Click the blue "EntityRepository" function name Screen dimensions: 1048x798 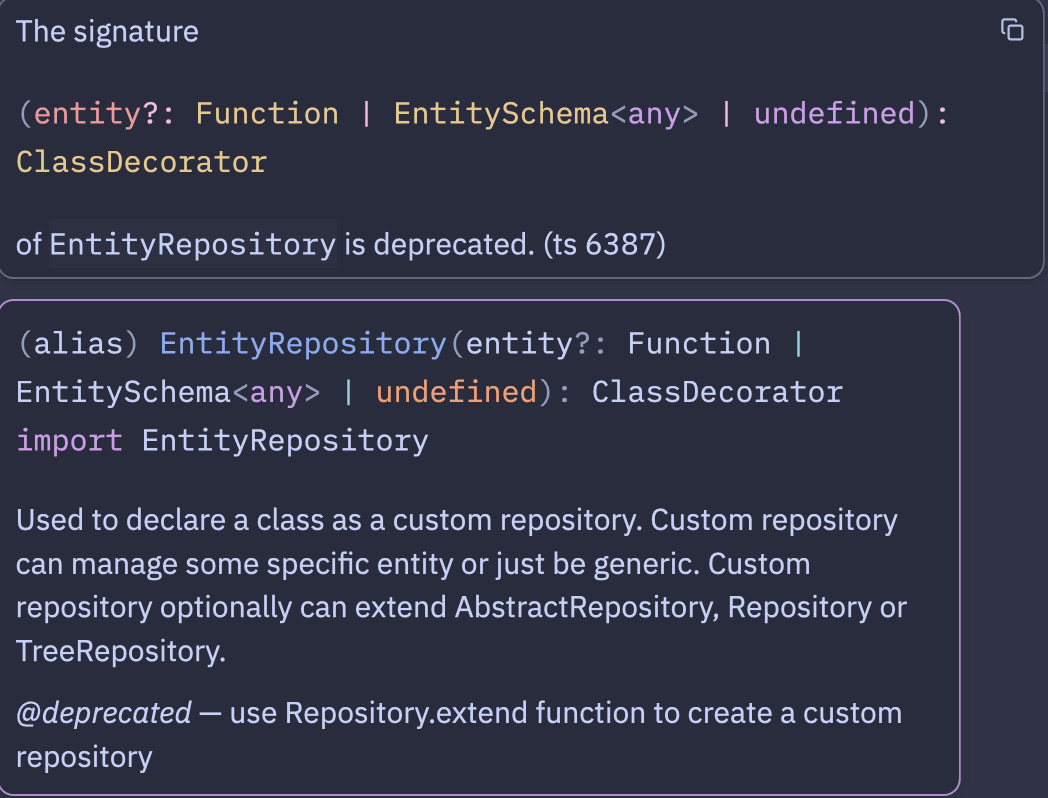tap(303, 344)
